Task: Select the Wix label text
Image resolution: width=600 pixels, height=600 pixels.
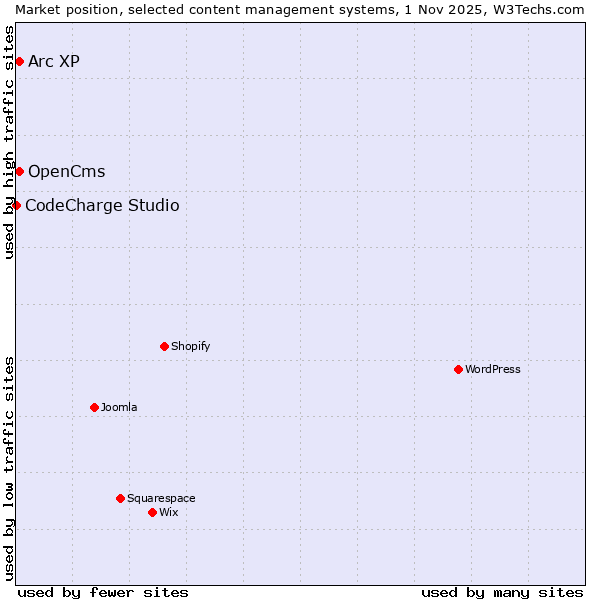Action: 168,512
